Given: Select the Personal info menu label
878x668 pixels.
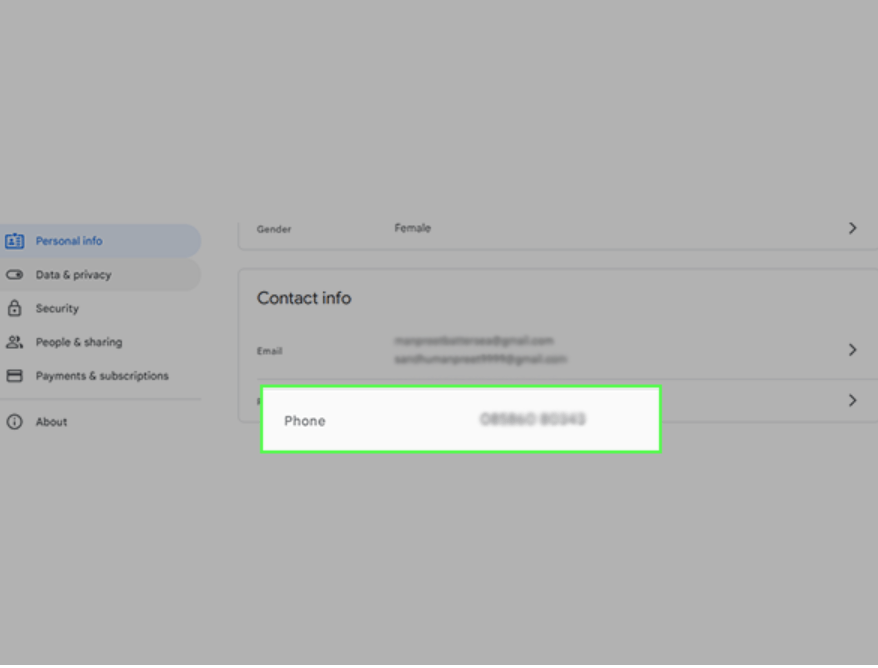Looking at the screenshot, I should pos(69,241).
